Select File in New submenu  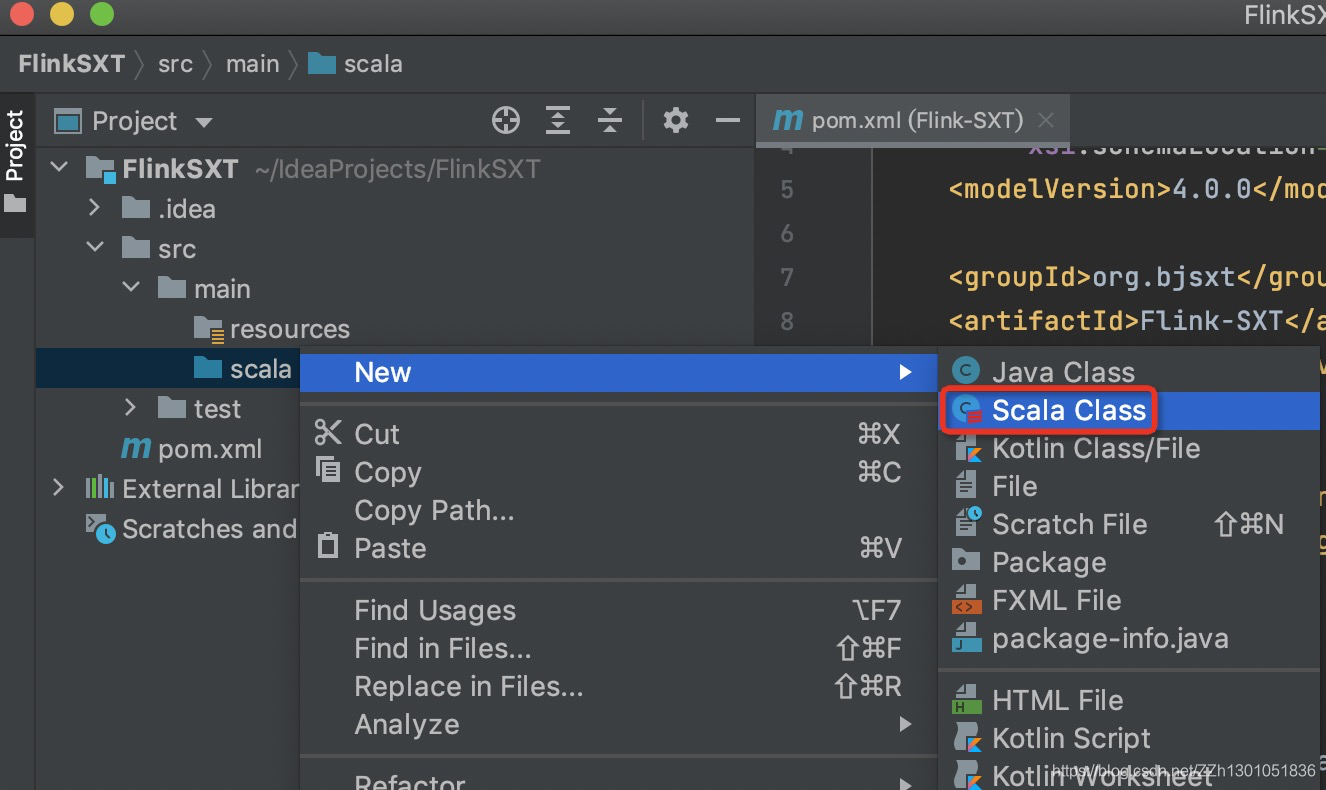tap(1130, 486)
